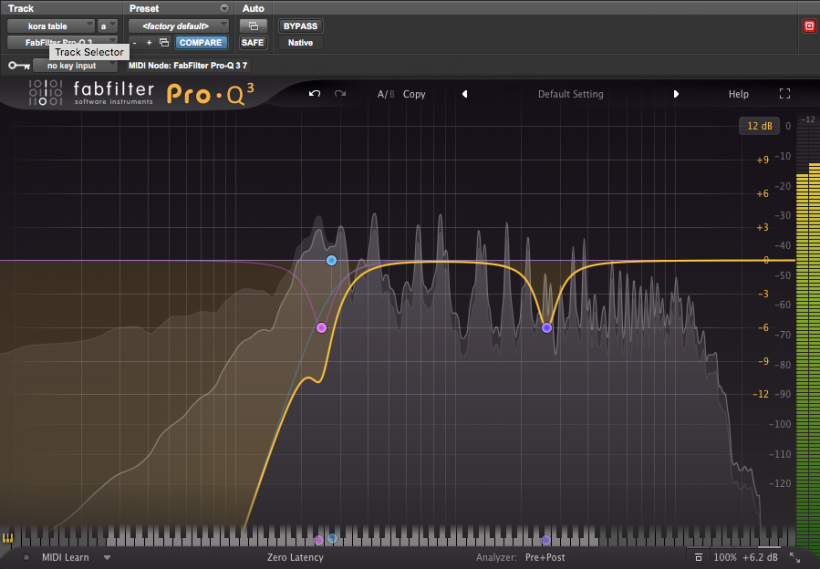Click the redo arrow icon
Viewport: 820px width, 569px height.
[x=340, y=94]
